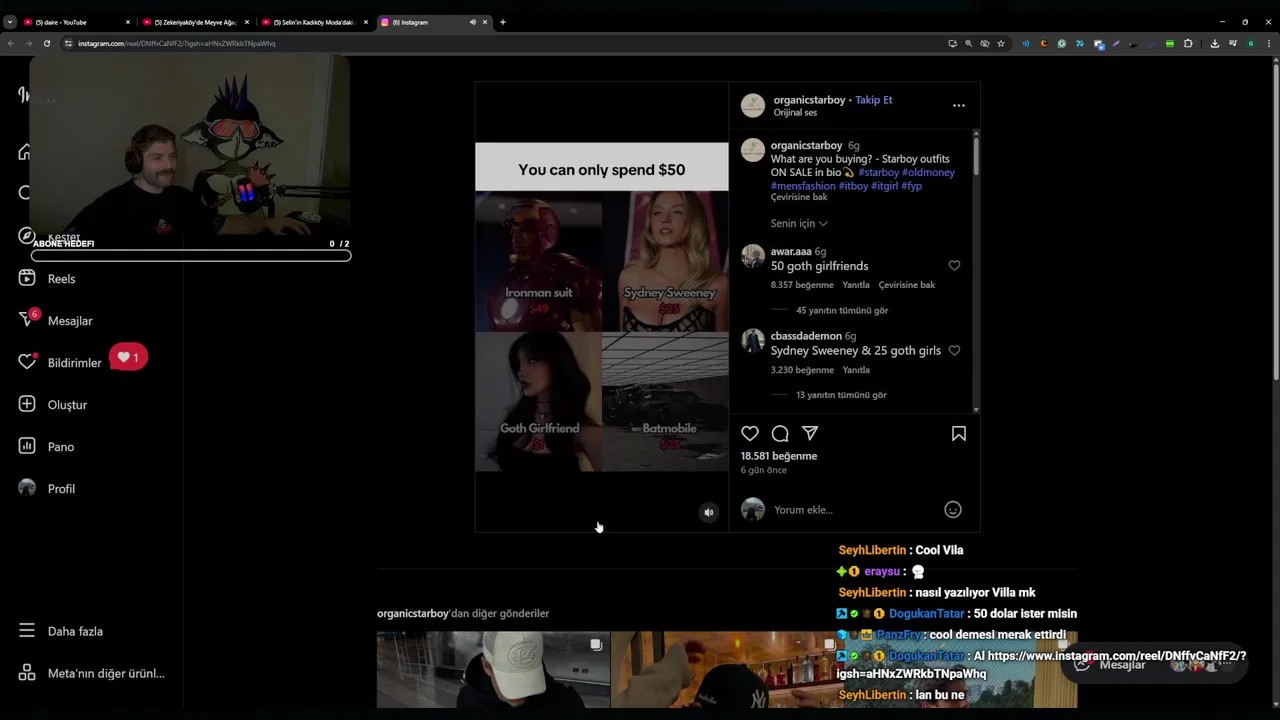Play the You can only spend $50 reel video
The width and height of the screenshot is (1280, 720).
point(602,307)
